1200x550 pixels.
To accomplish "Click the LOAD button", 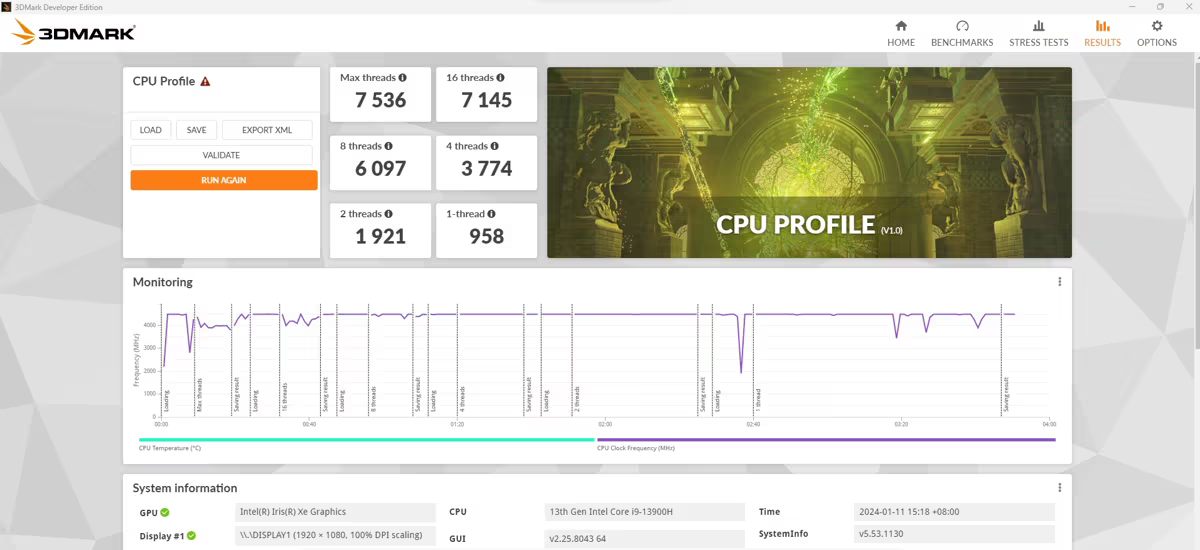I will [x=151, y=130].
